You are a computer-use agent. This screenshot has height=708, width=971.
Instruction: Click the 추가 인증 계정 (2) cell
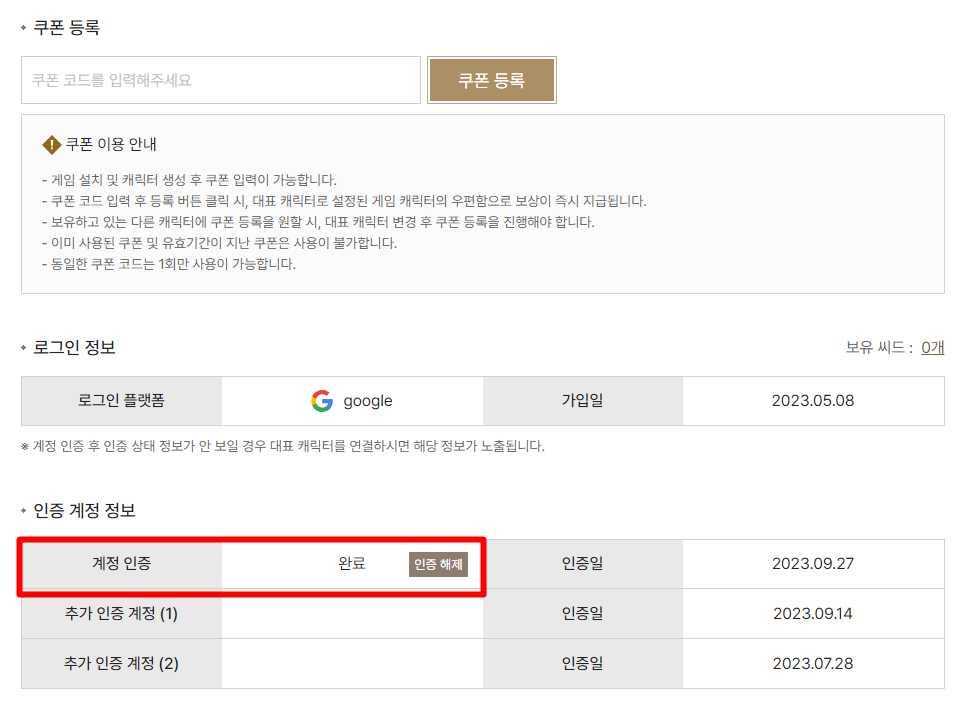121,664
